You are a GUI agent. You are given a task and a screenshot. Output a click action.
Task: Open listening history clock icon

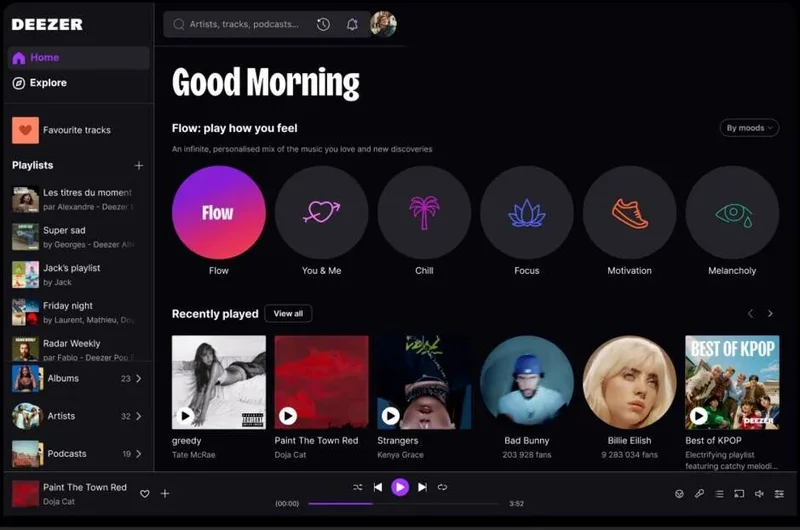tap(323, 25)
